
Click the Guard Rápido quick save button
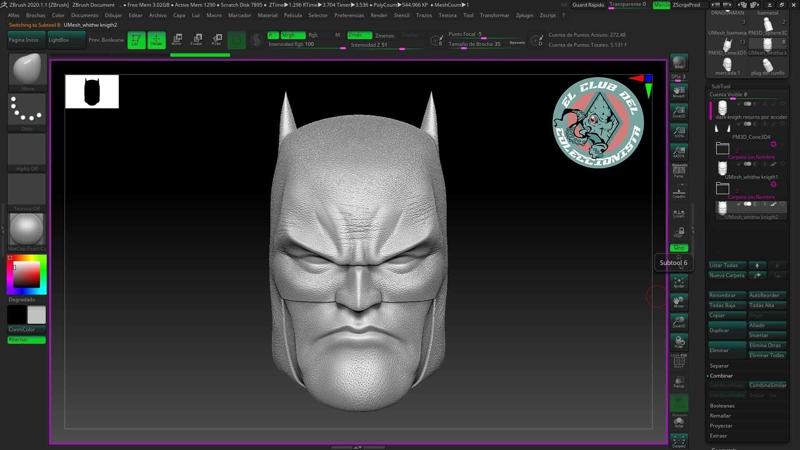[x=588, y=5]
